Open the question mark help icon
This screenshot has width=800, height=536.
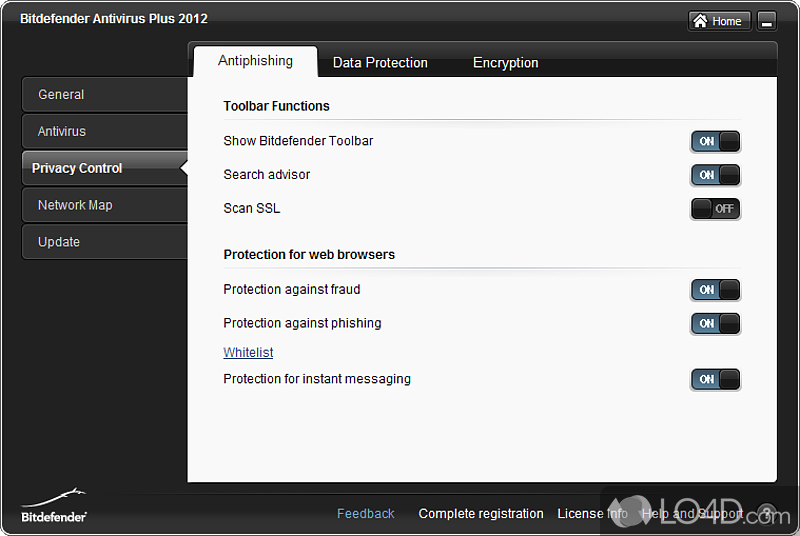pyautogui.click(x=767, y=514)
